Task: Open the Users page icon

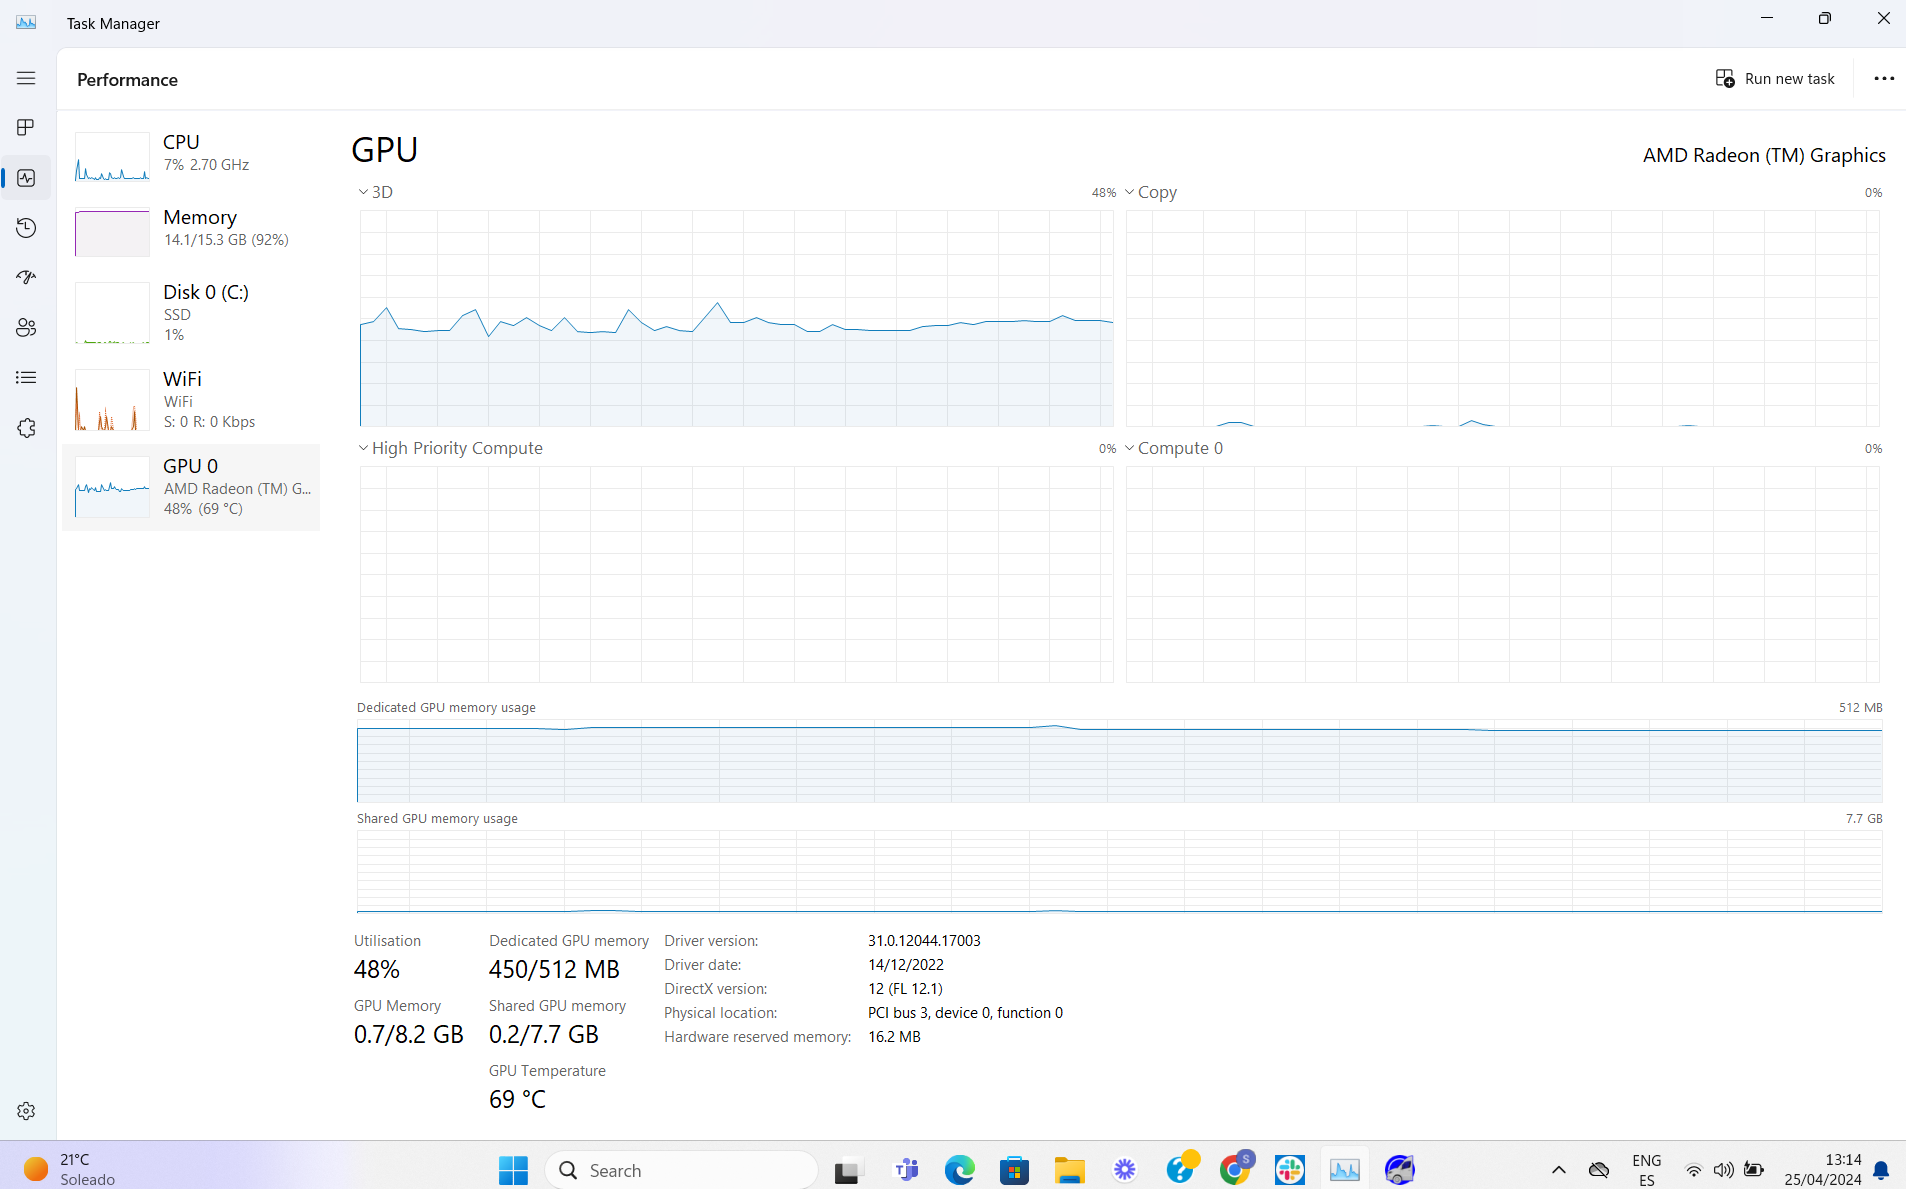Action: 26,328
